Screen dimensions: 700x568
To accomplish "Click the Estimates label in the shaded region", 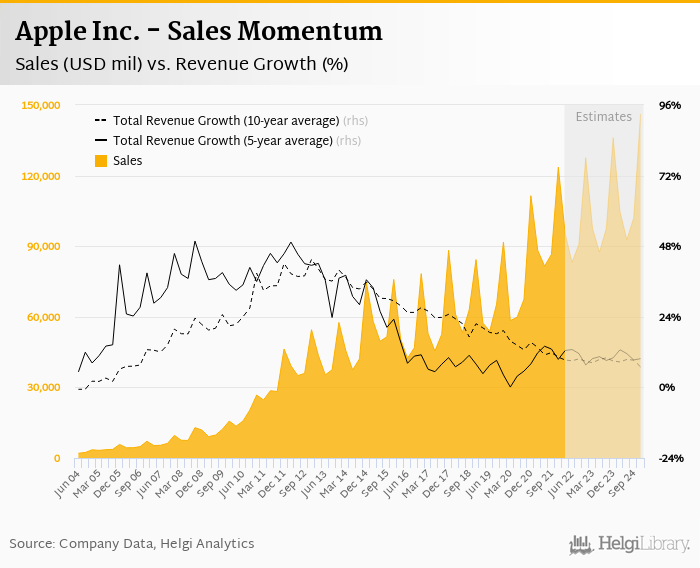I will coord(603,116).
